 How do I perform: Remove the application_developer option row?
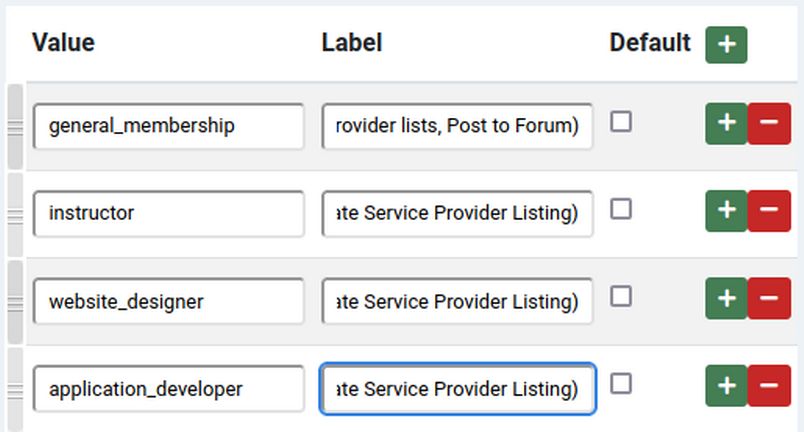[769, 386]
